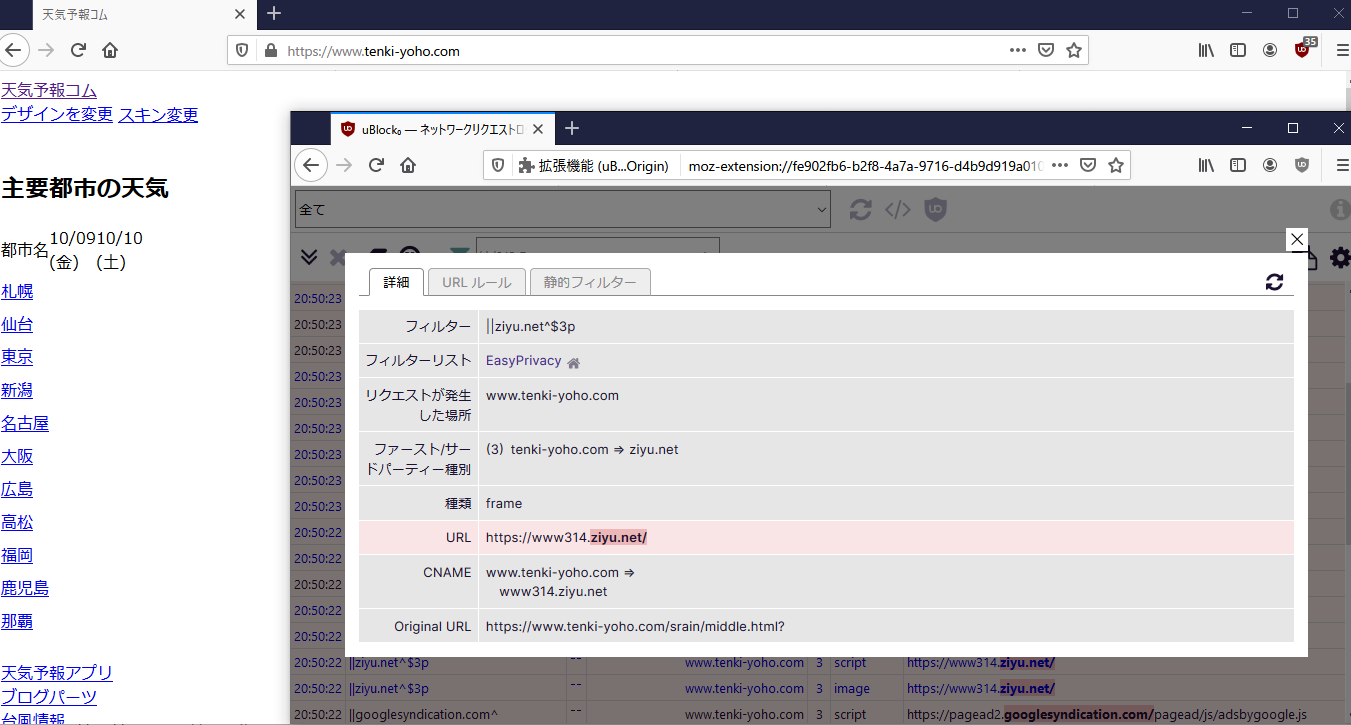Expand rows with double chevron icon
The height and width of the screenshot is (725, 1351).
coord(310,257)
